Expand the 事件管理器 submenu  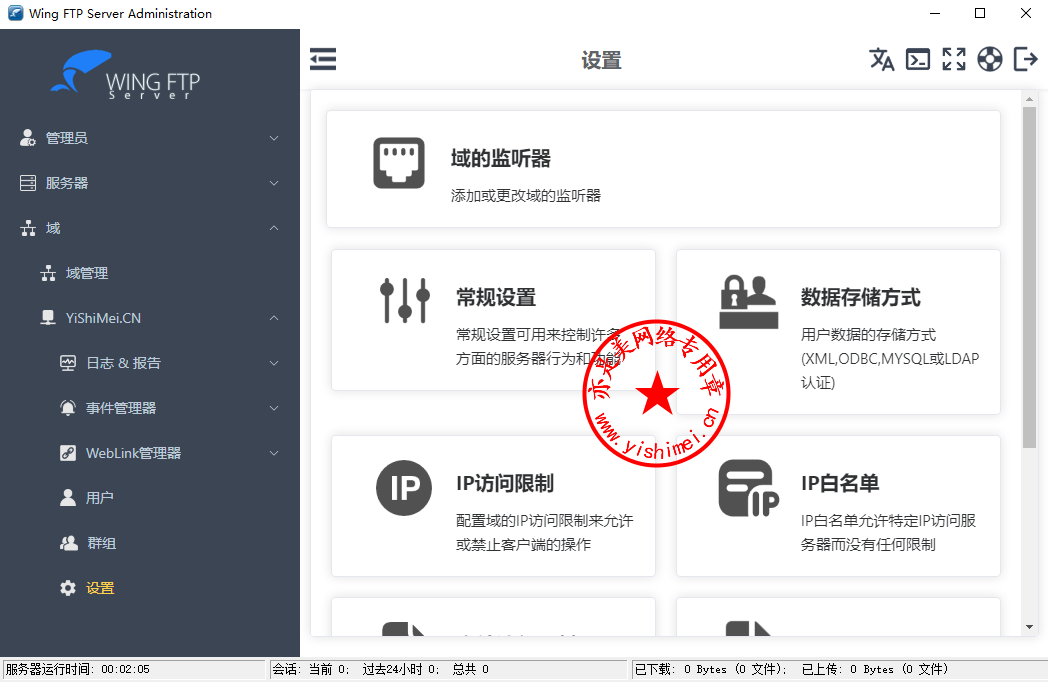pos(274,408)
